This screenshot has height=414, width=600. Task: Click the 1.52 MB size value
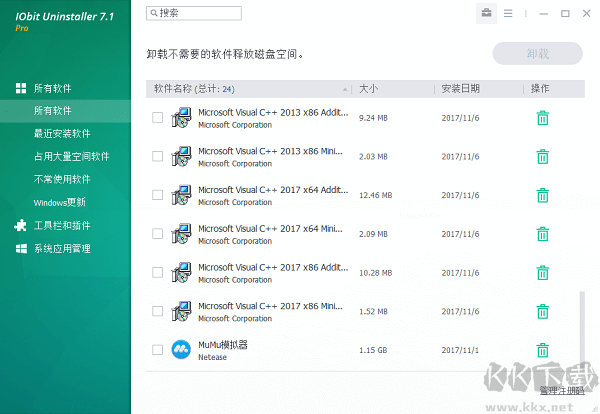click(x=373, y=311)
